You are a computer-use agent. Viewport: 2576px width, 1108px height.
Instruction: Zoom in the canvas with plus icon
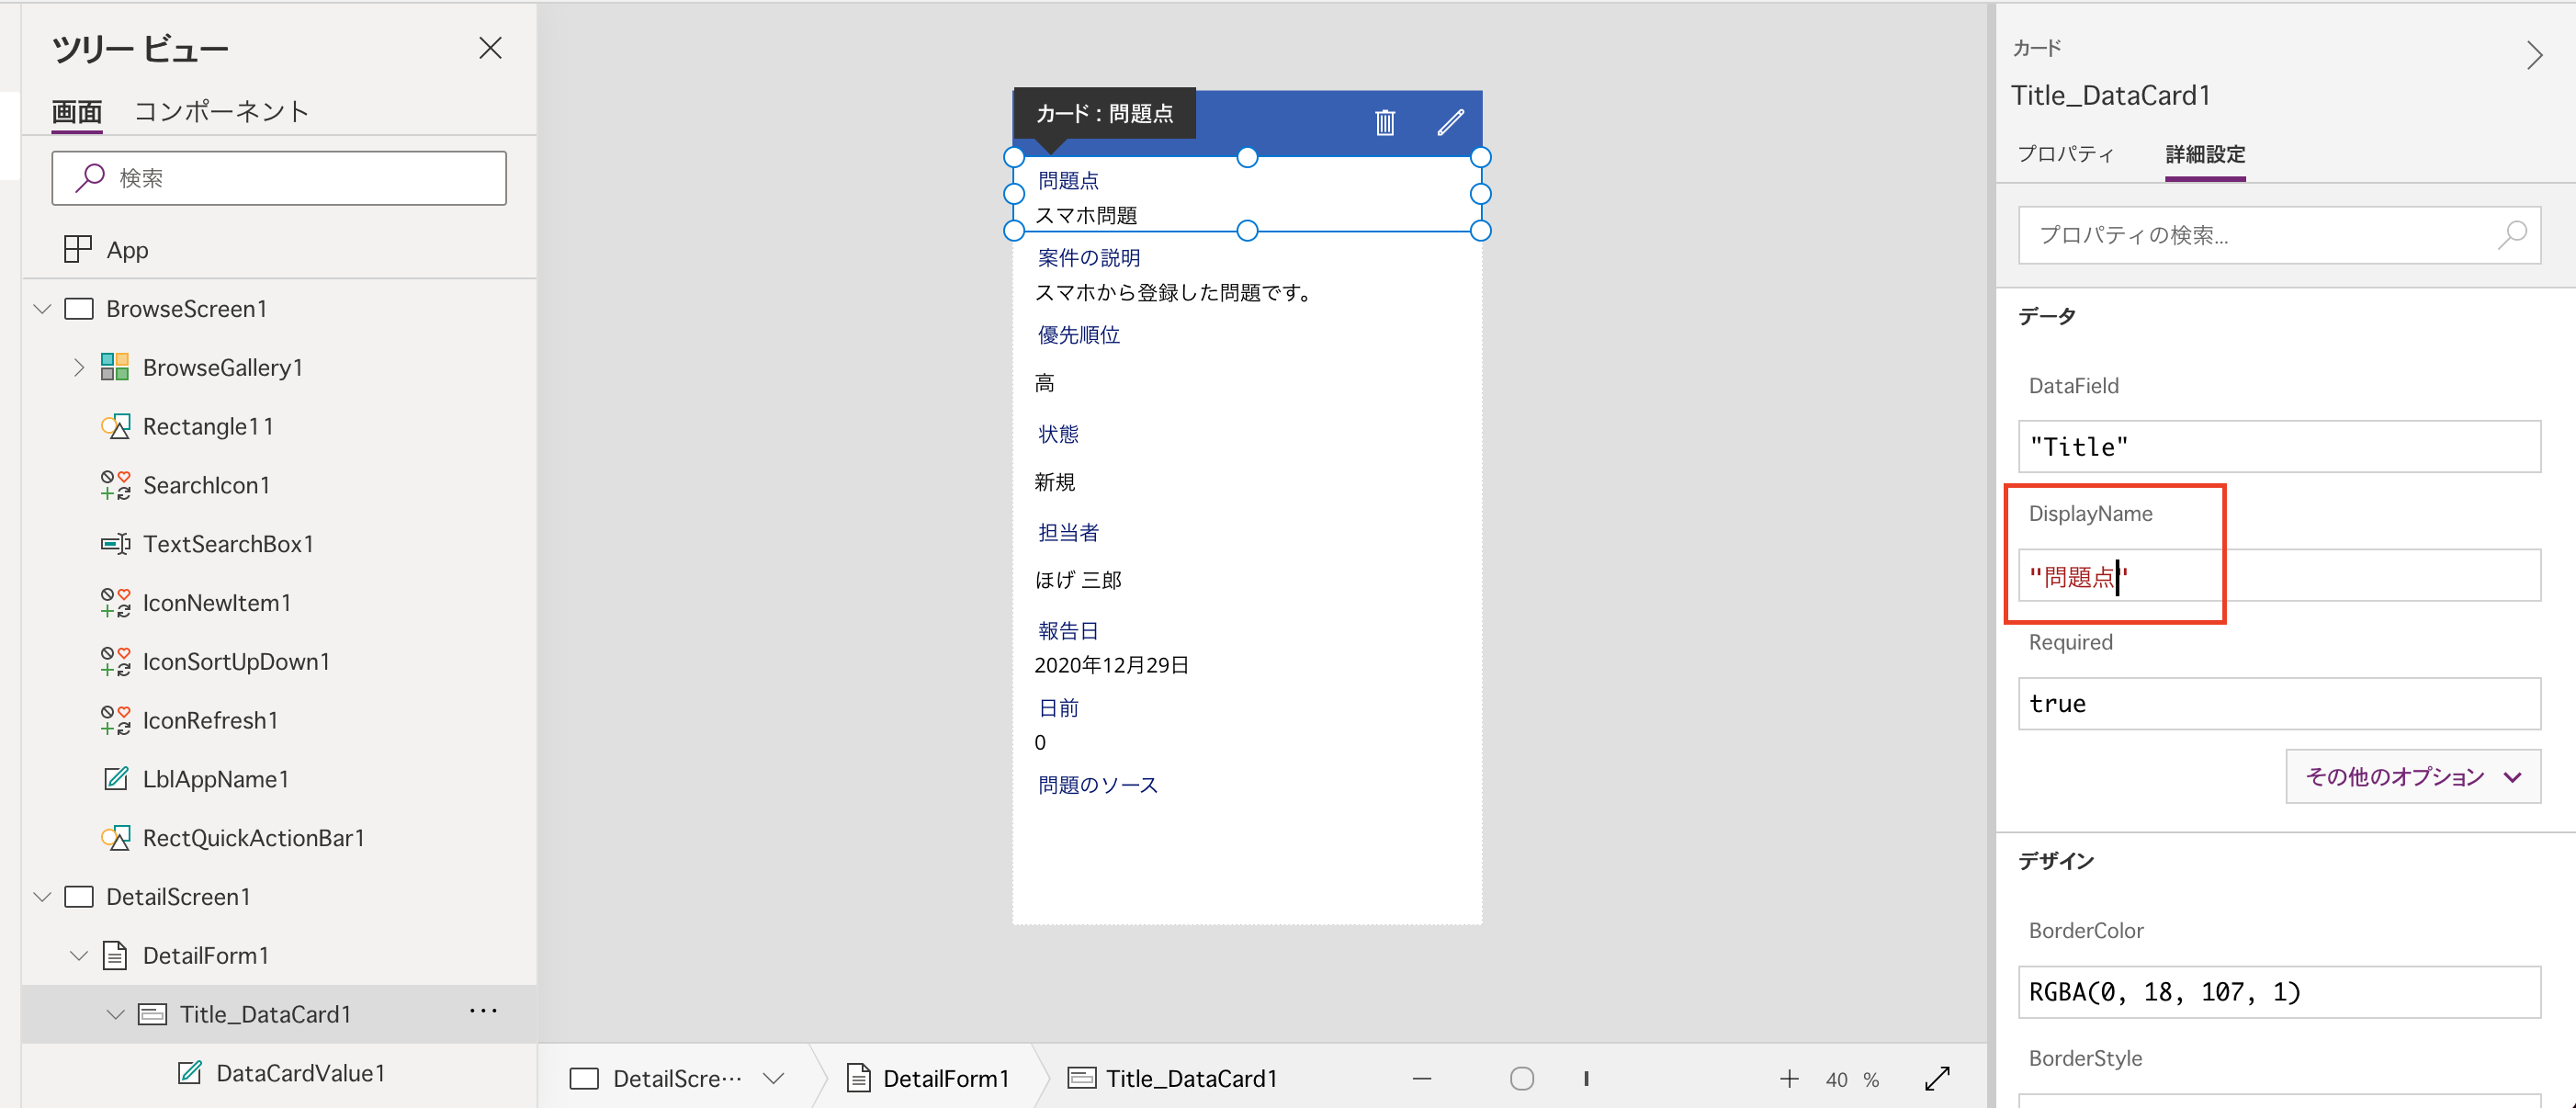tap(1789, 1078)
